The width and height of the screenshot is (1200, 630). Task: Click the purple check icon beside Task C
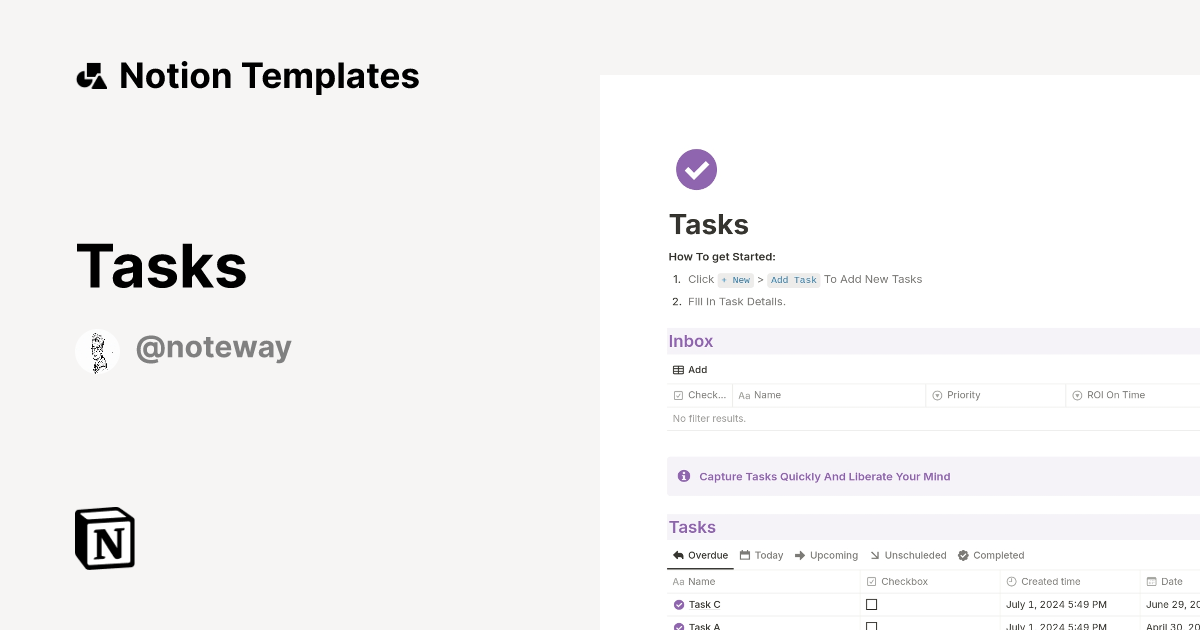tap(679, 604)
